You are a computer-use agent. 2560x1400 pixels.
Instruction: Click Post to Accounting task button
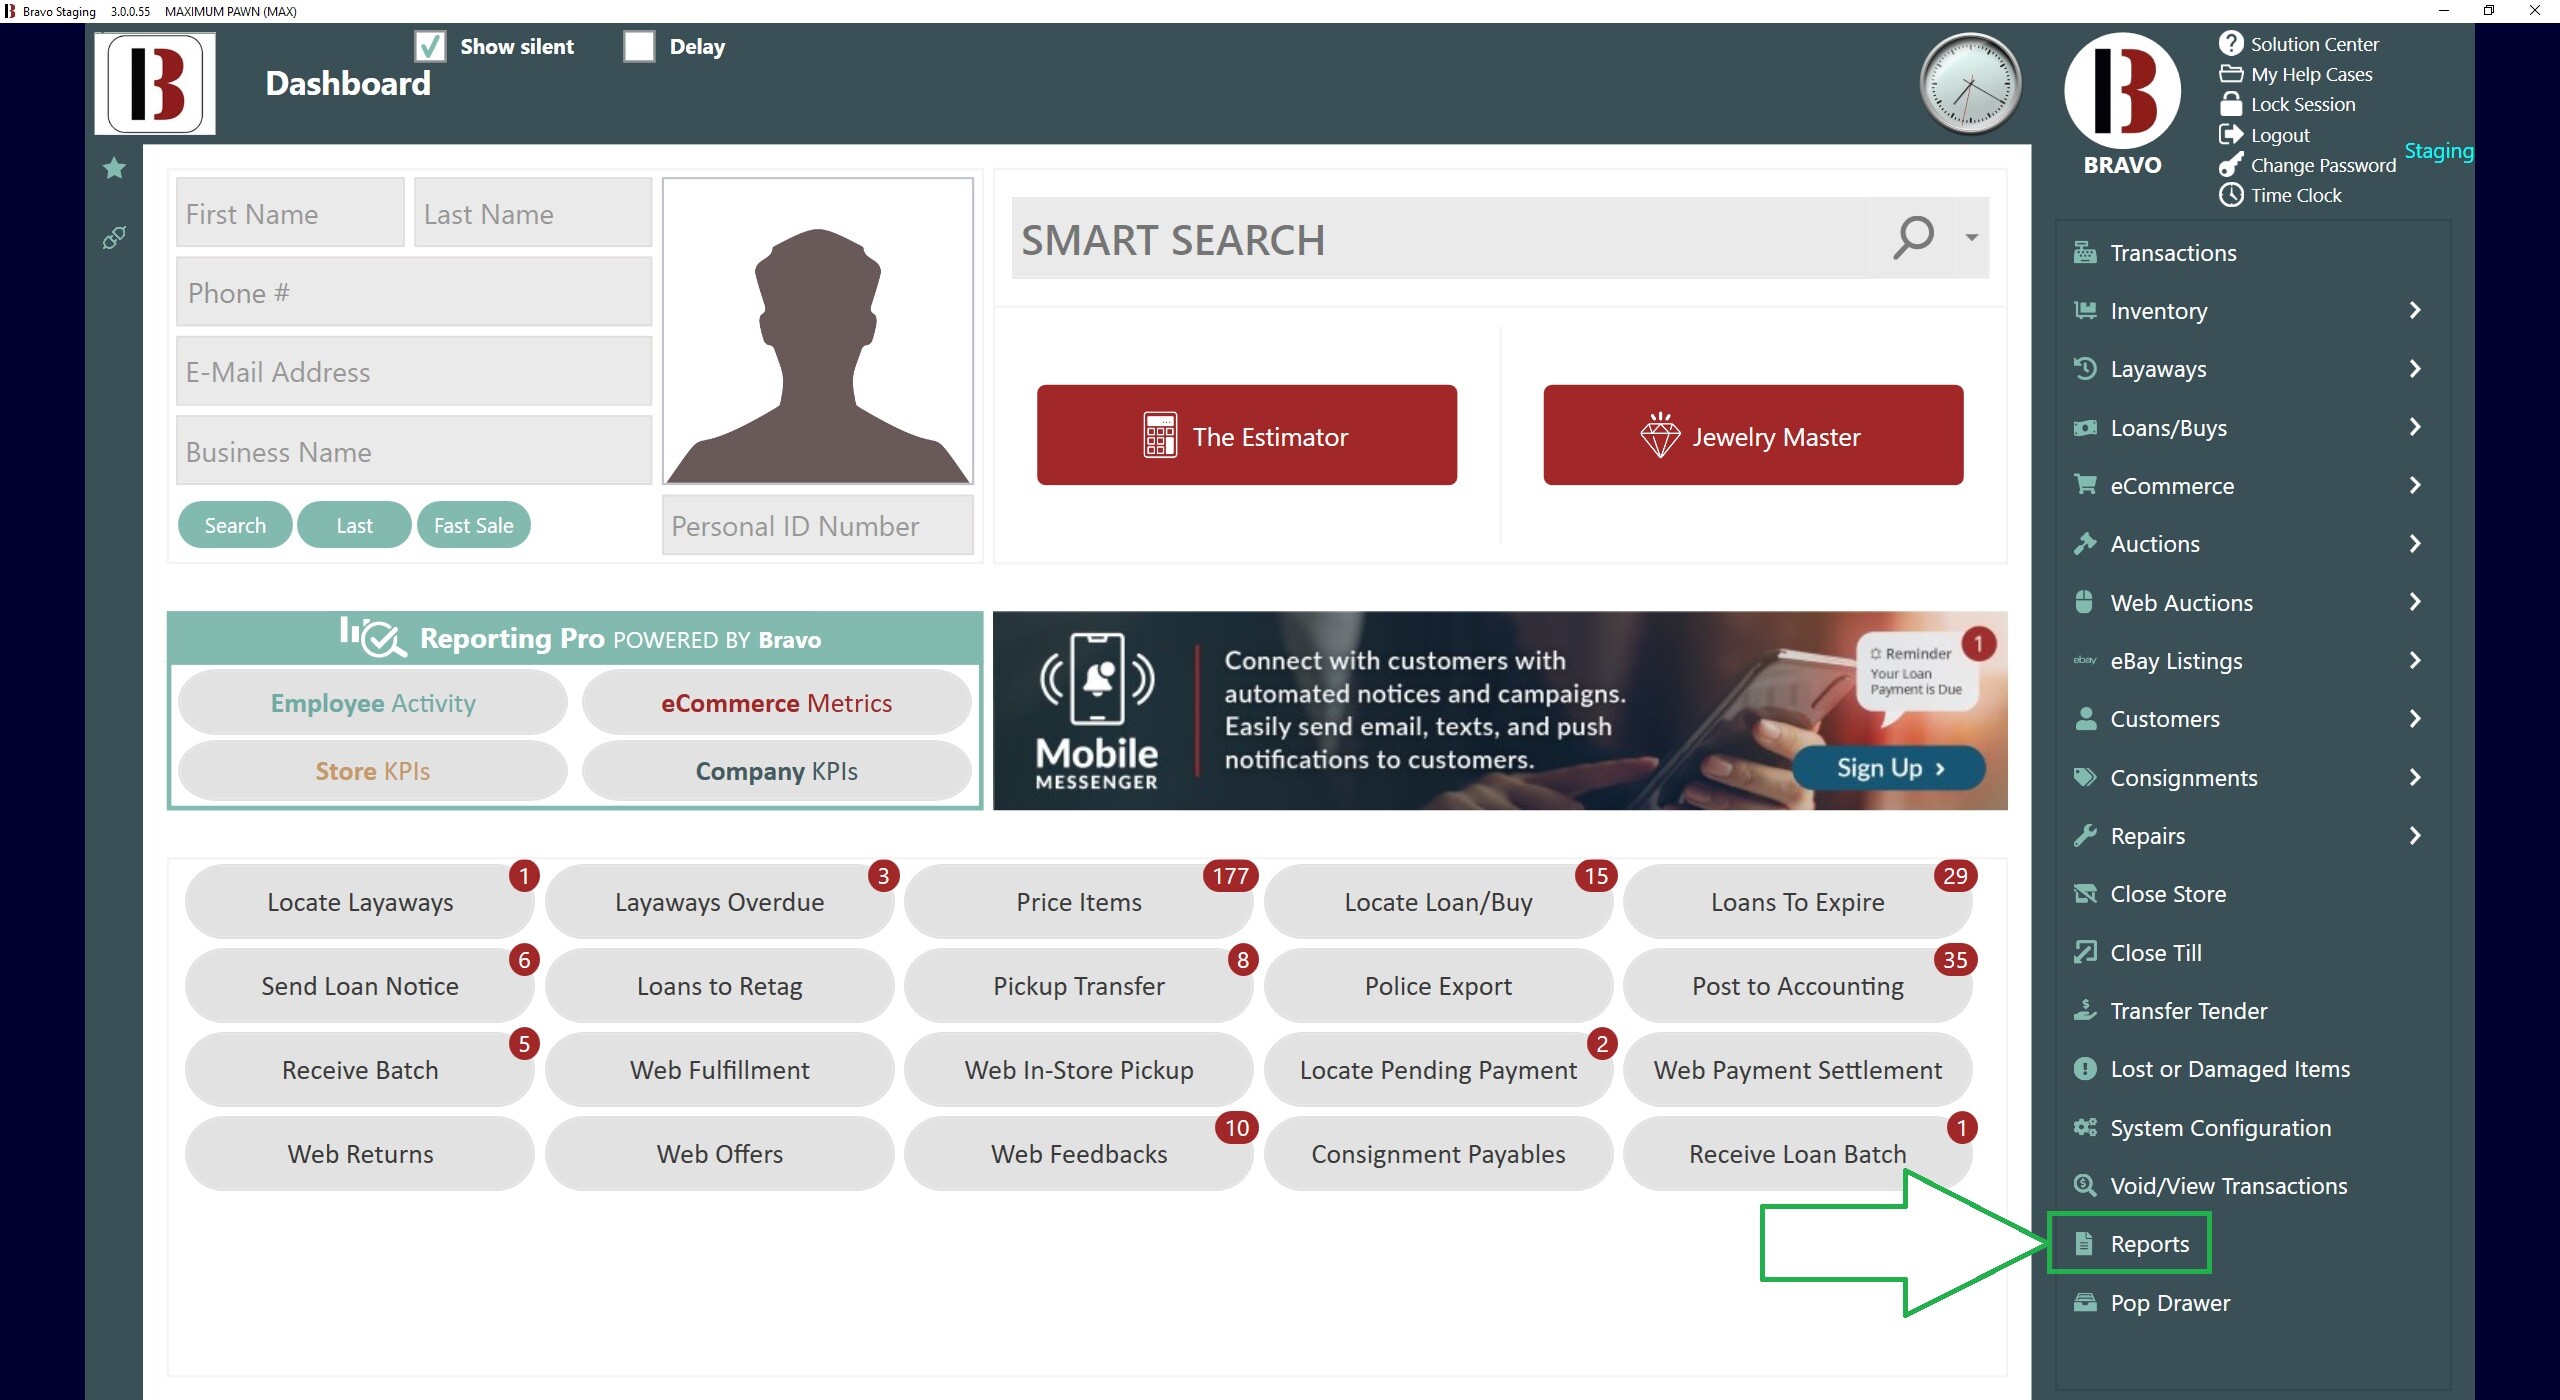coord(1797,986)
